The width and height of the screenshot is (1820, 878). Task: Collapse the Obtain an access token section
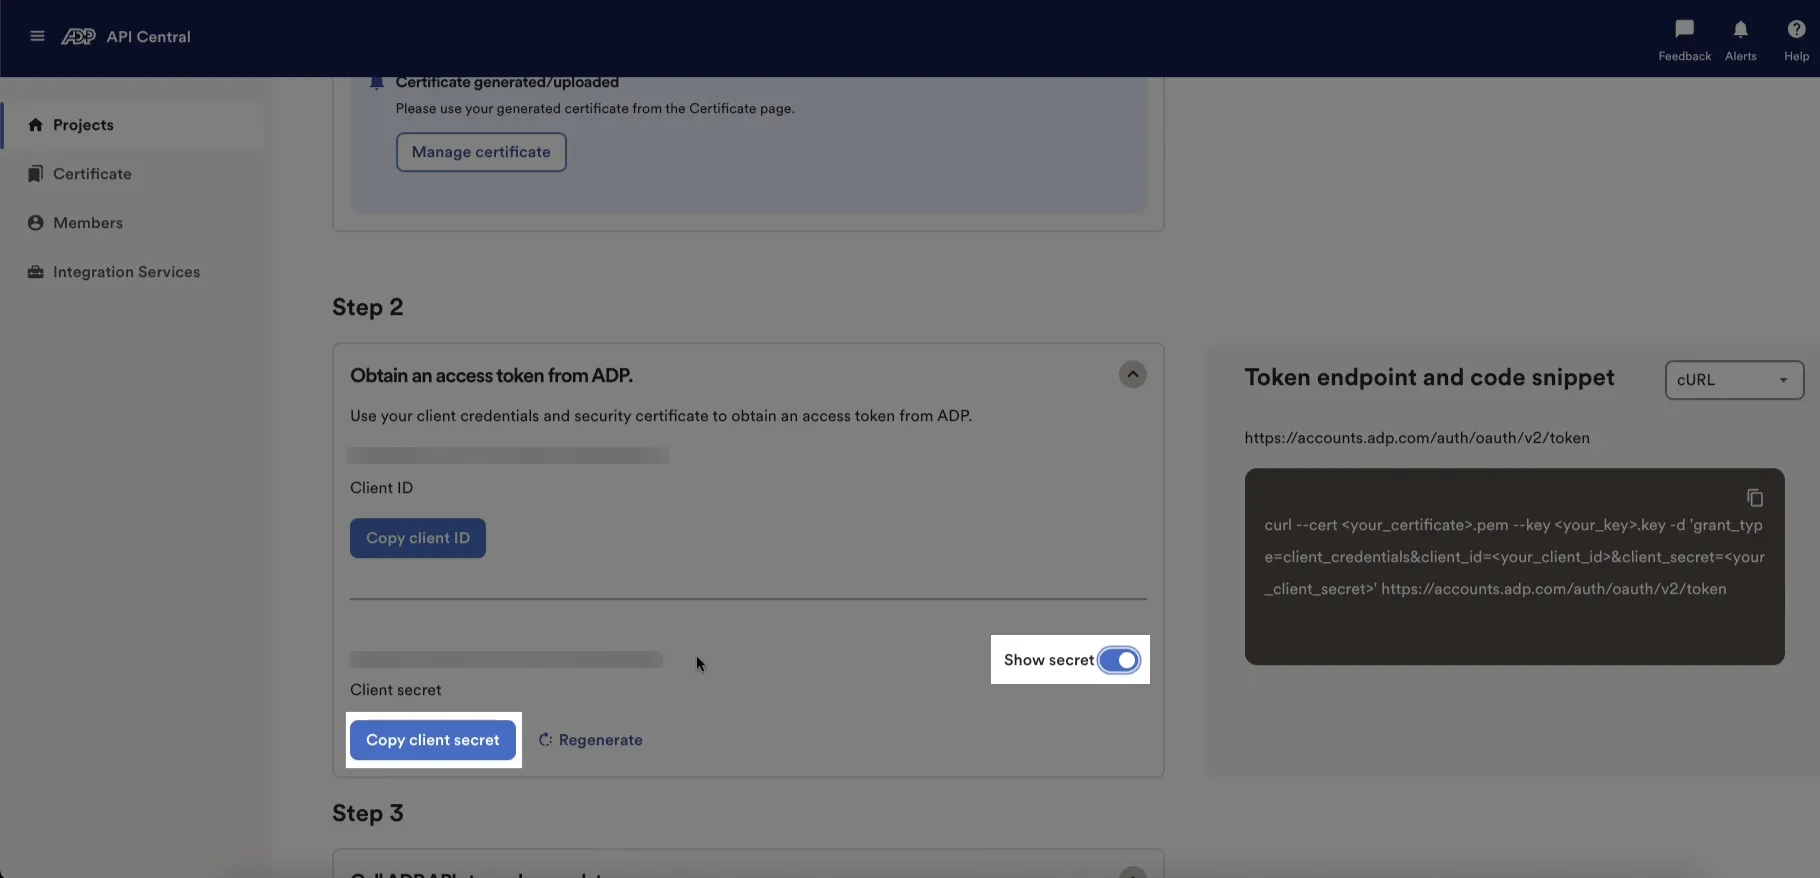pyautogui.click(x=1132, y=375)
